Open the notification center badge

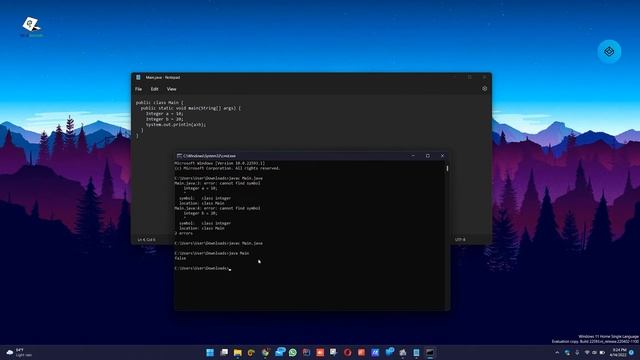pyautogui.click(x=632, y=353)
